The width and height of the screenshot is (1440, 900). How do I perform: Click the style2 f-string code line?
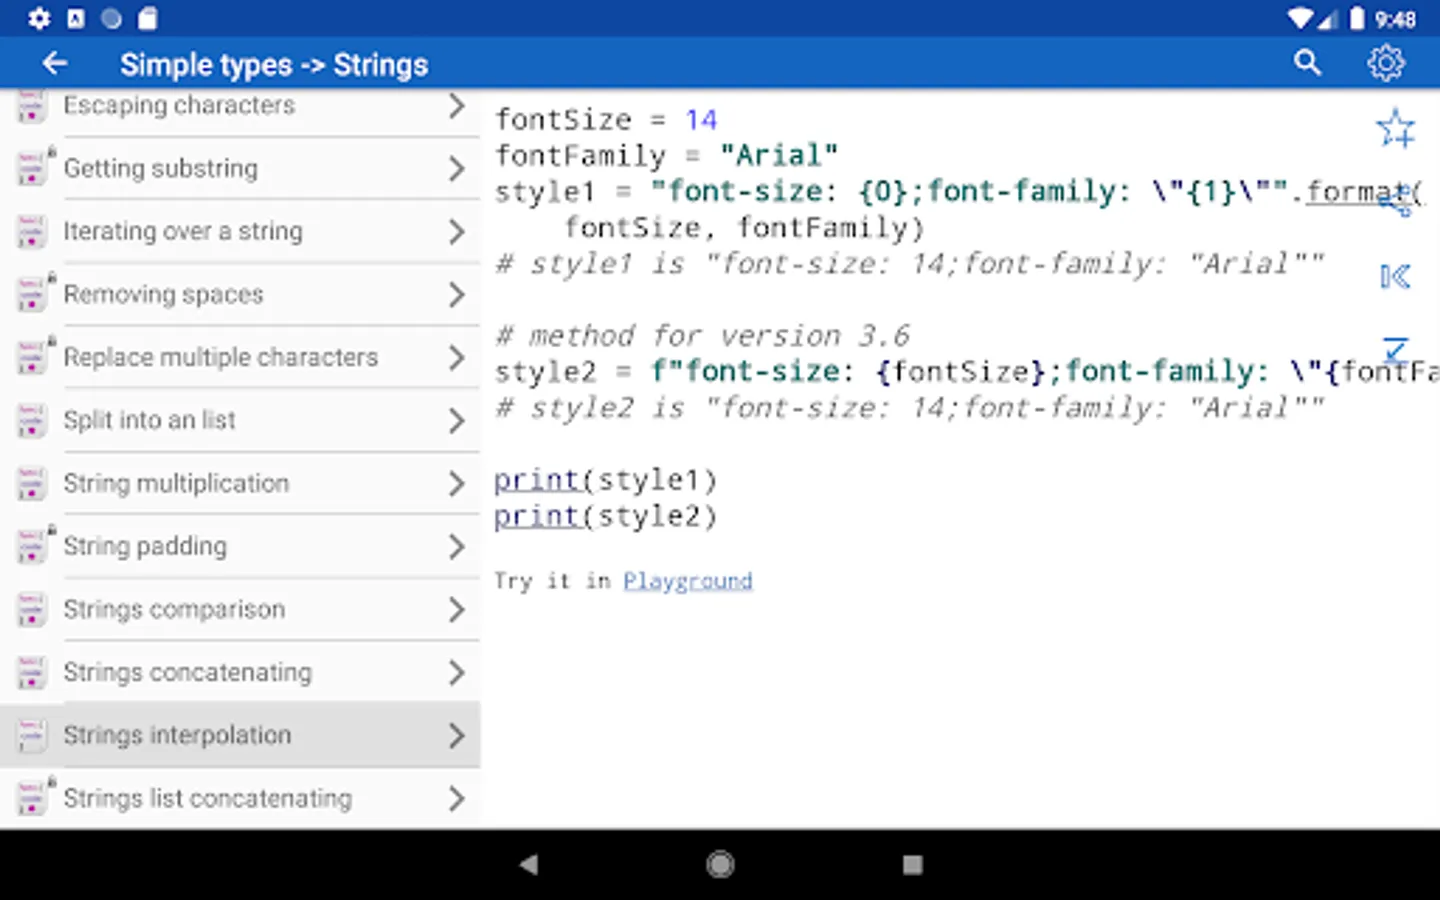click(x=966, y=371)
